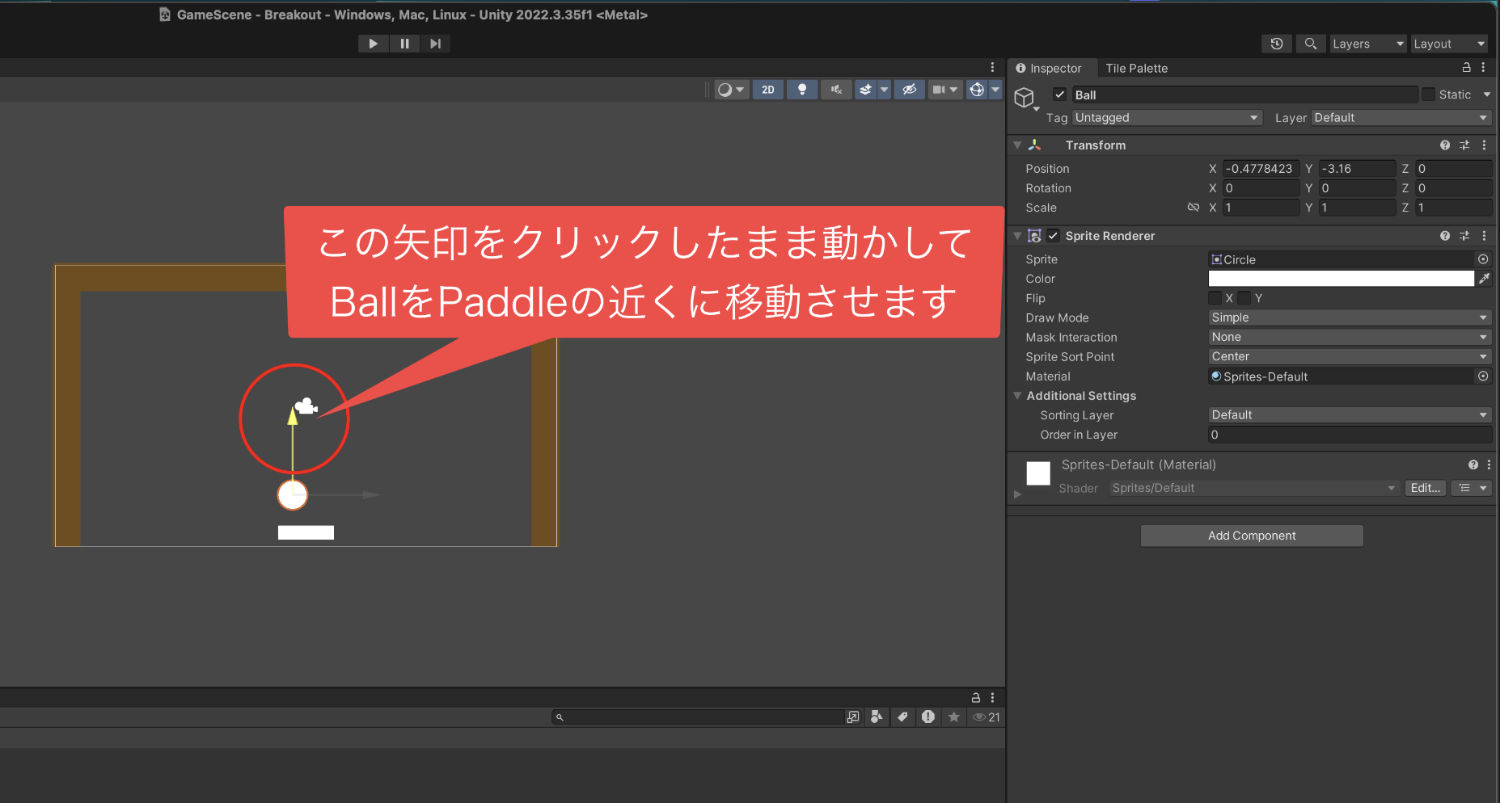Collapse the Additional Settings foldout

point(1018,396)
